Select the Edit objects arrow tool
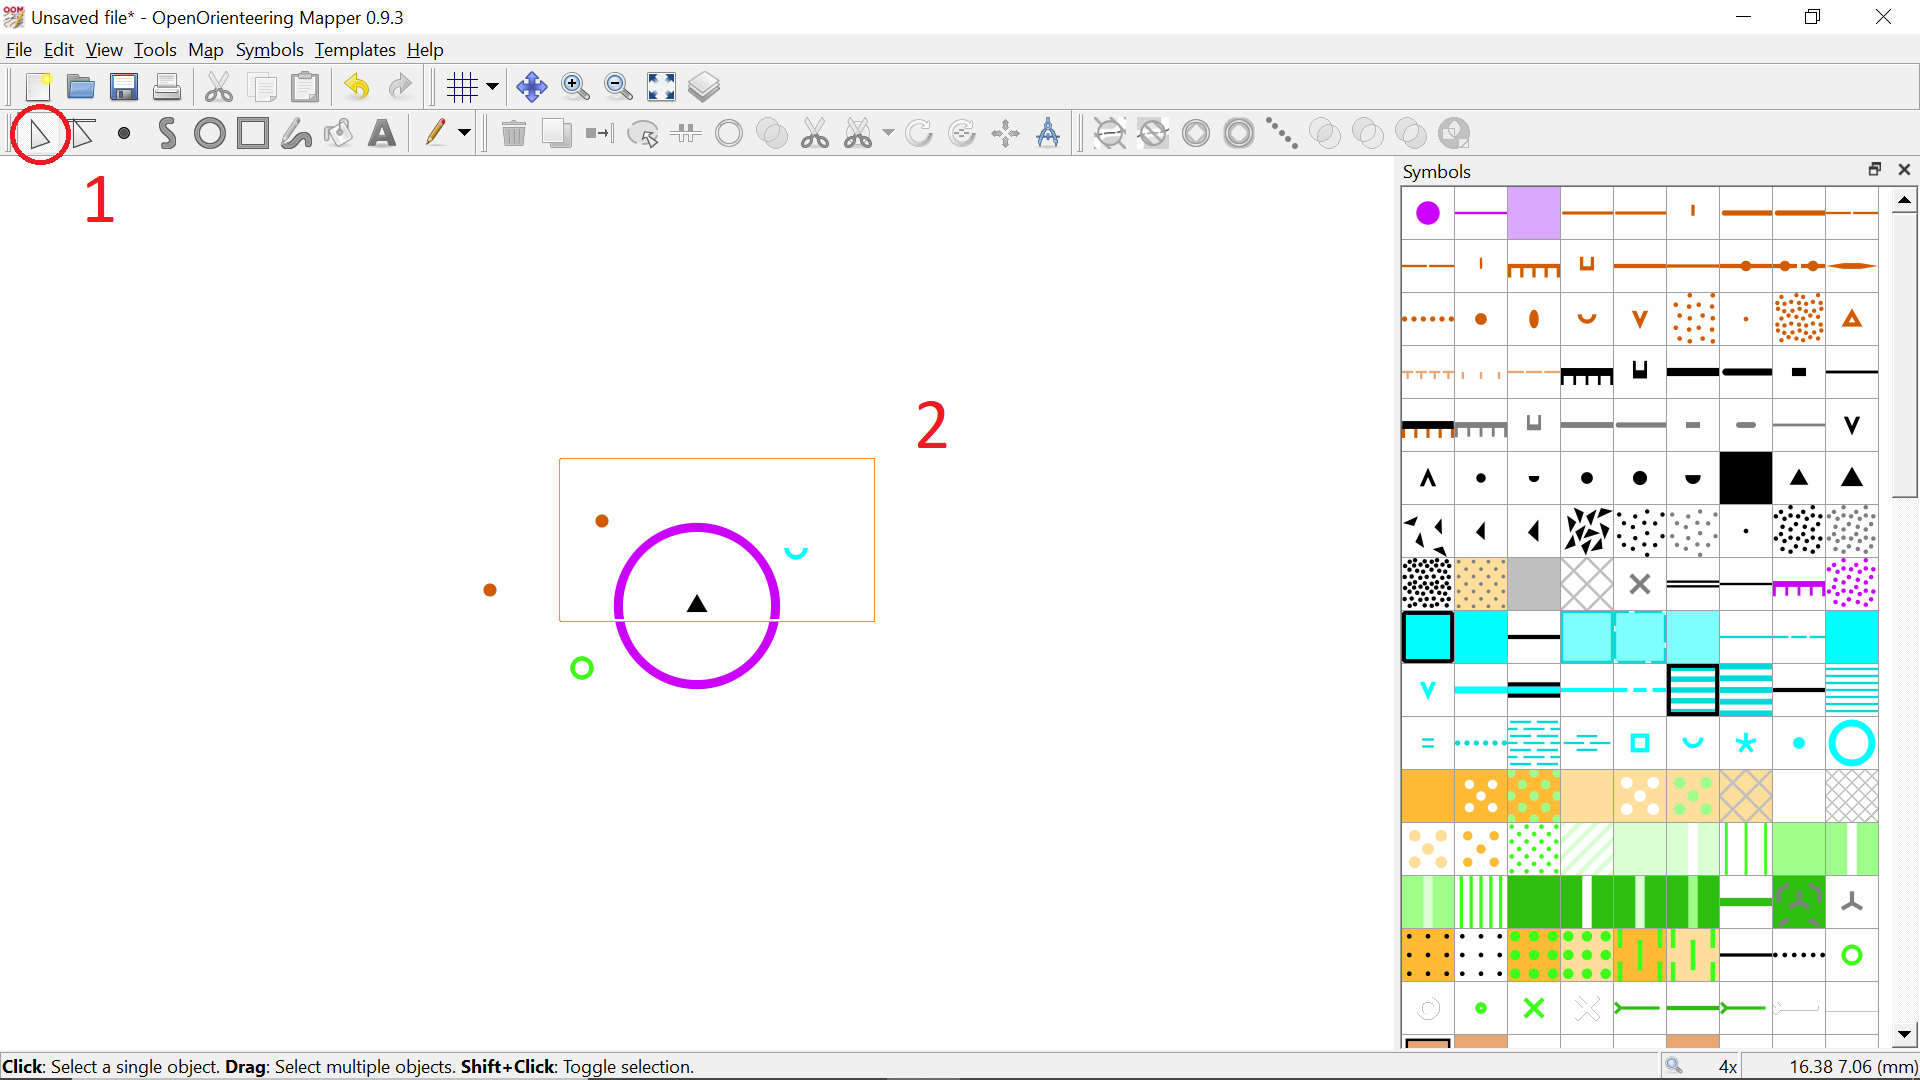This screenshot has height=1080, width=1920. pos(40,134)
